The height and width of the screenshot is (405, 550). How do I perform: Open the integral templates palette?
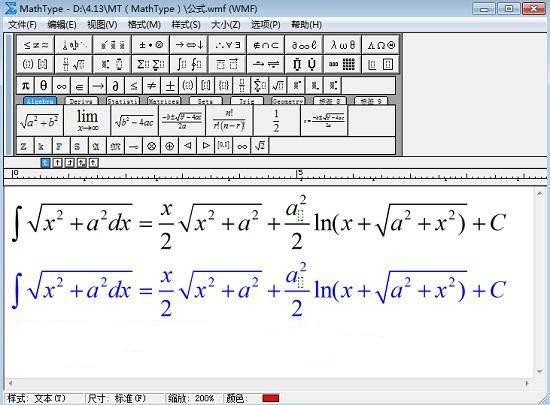coord(189,64)
